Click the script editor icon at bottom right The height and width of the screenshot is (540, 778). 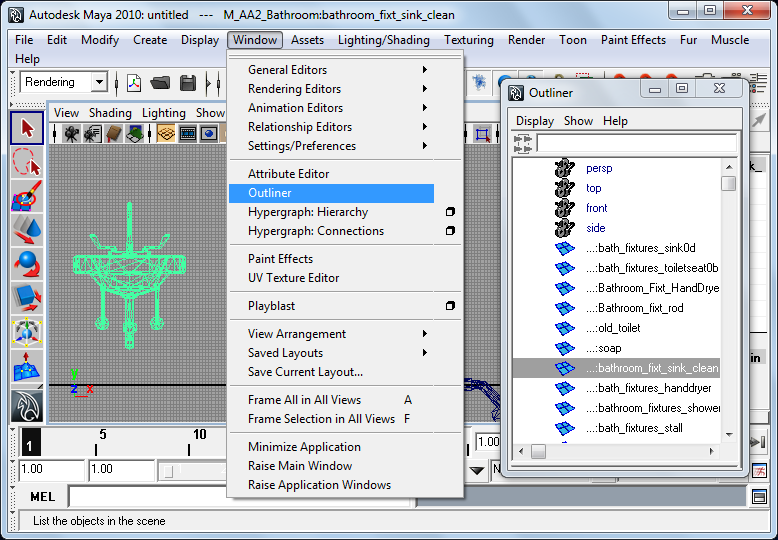tap(759, 497)
